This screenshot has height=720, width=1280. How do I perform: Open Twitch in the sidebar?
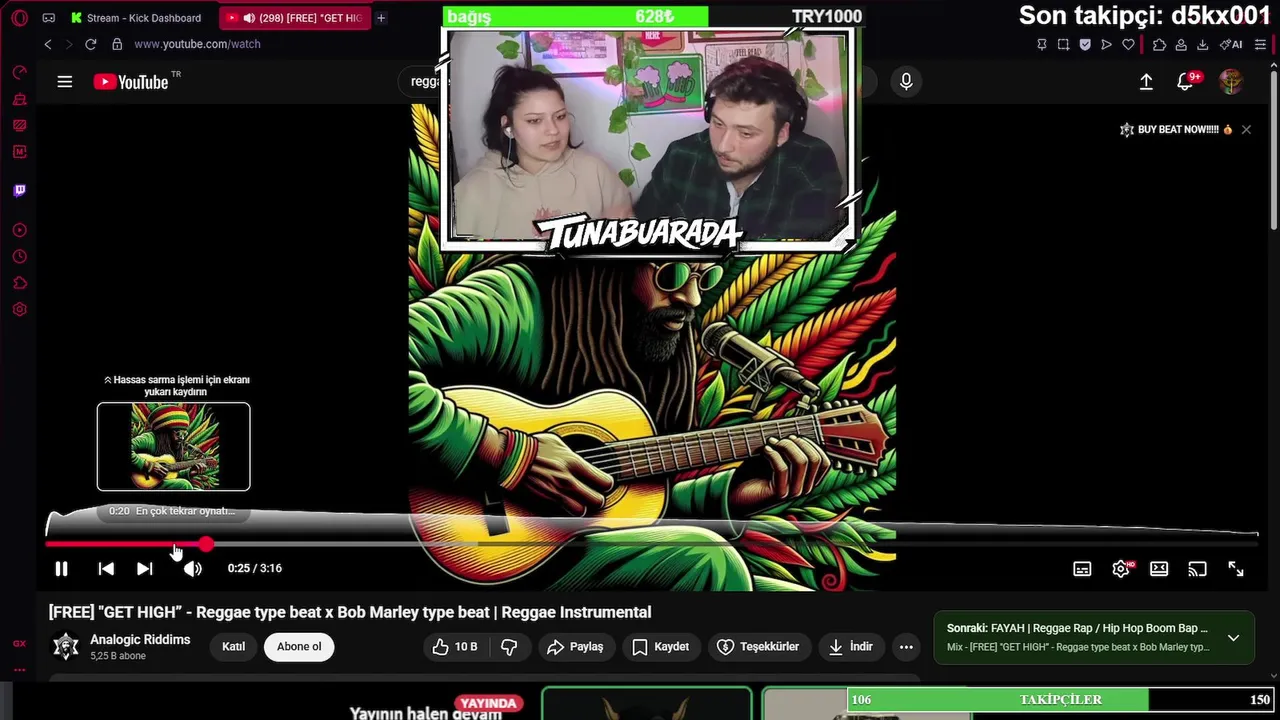[x=19, y=190]
